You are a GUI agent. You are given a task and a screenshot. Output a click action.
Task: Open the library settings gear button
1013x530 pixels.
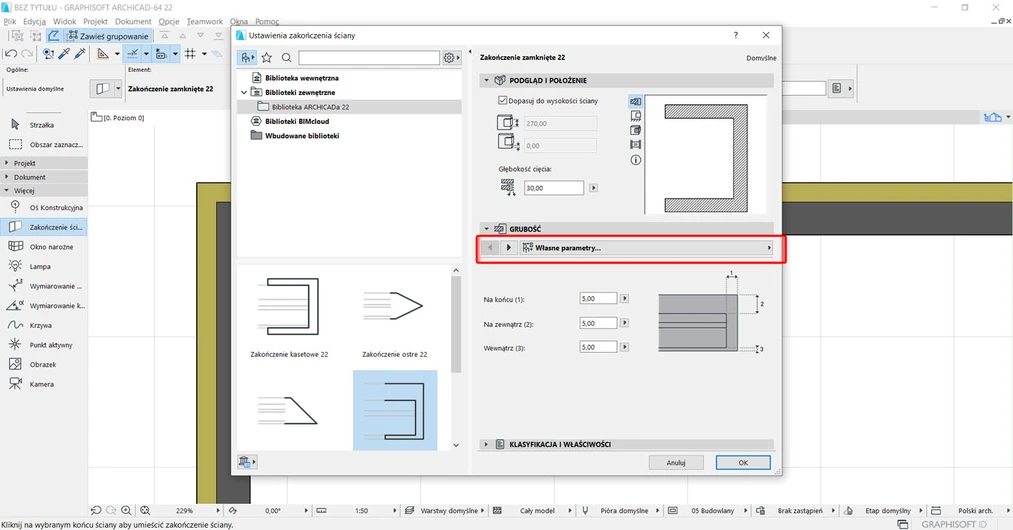click(x=451, y=58)
